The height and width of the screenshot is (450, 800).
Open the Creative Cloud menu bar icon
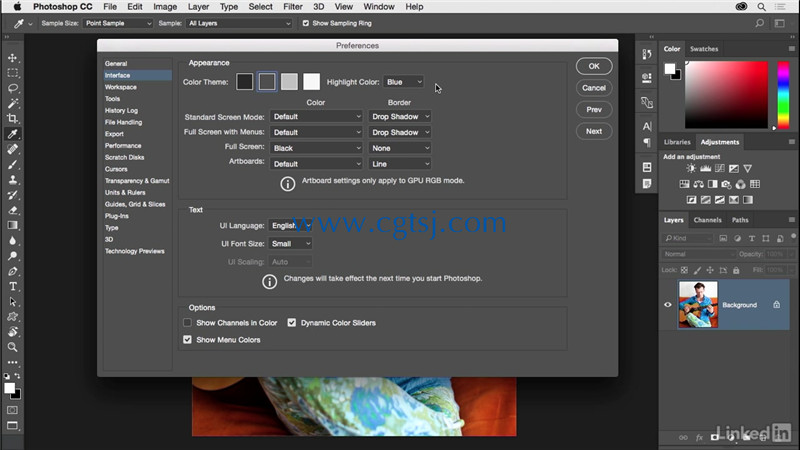tap(741, 7)
